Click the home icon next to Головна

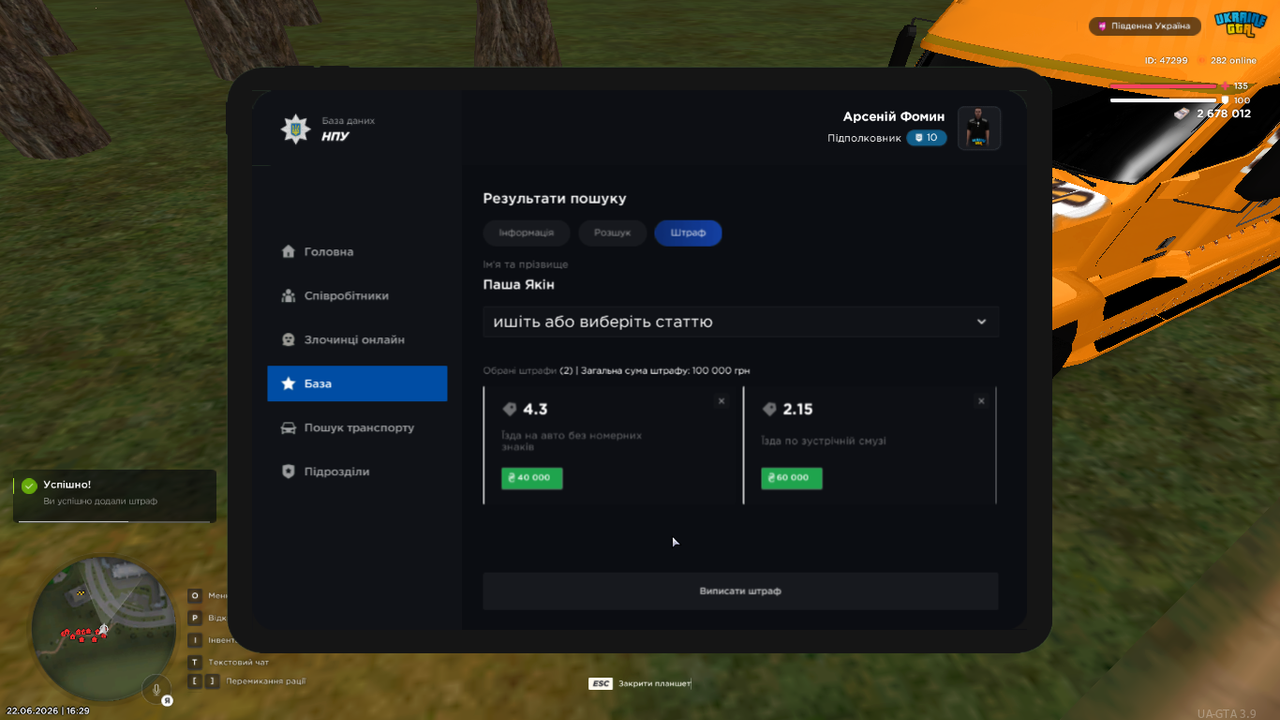click(x=288, y=252)
